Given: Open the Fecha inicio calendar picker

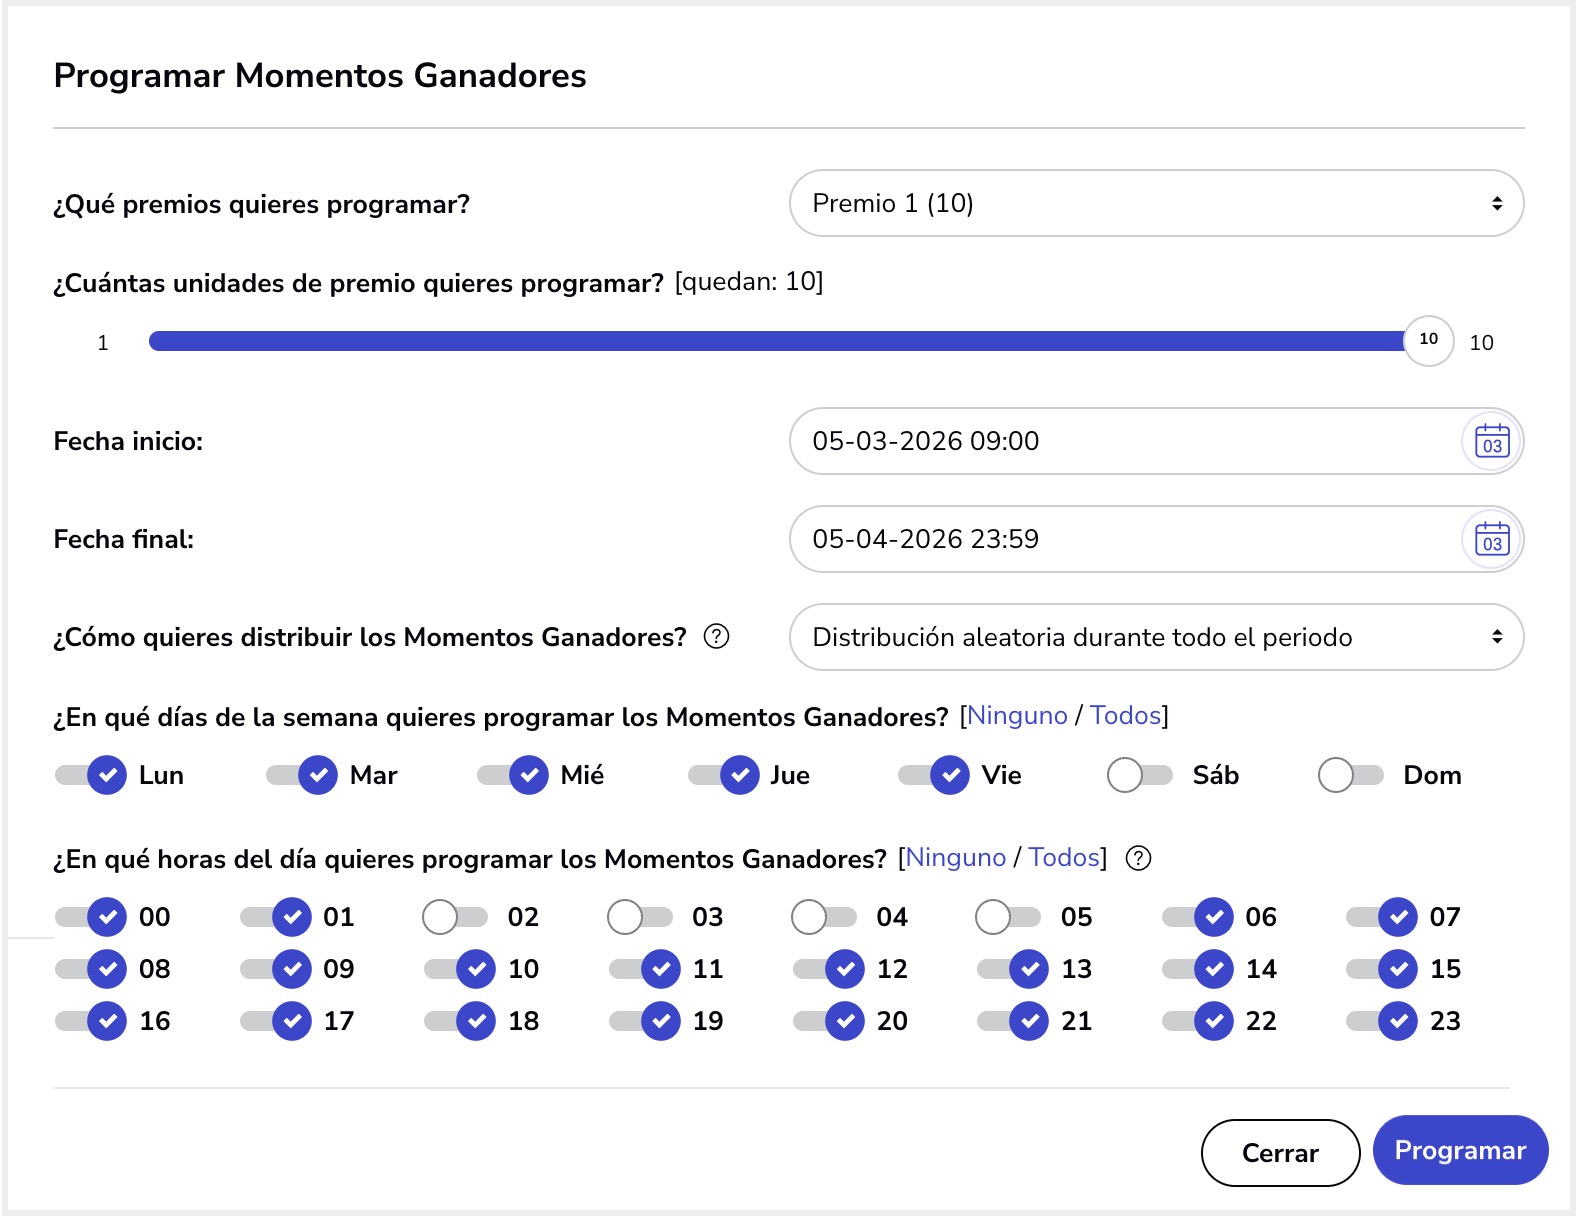Looking at the screenshot, I should pyautogui.click(x=1491, y=441).
